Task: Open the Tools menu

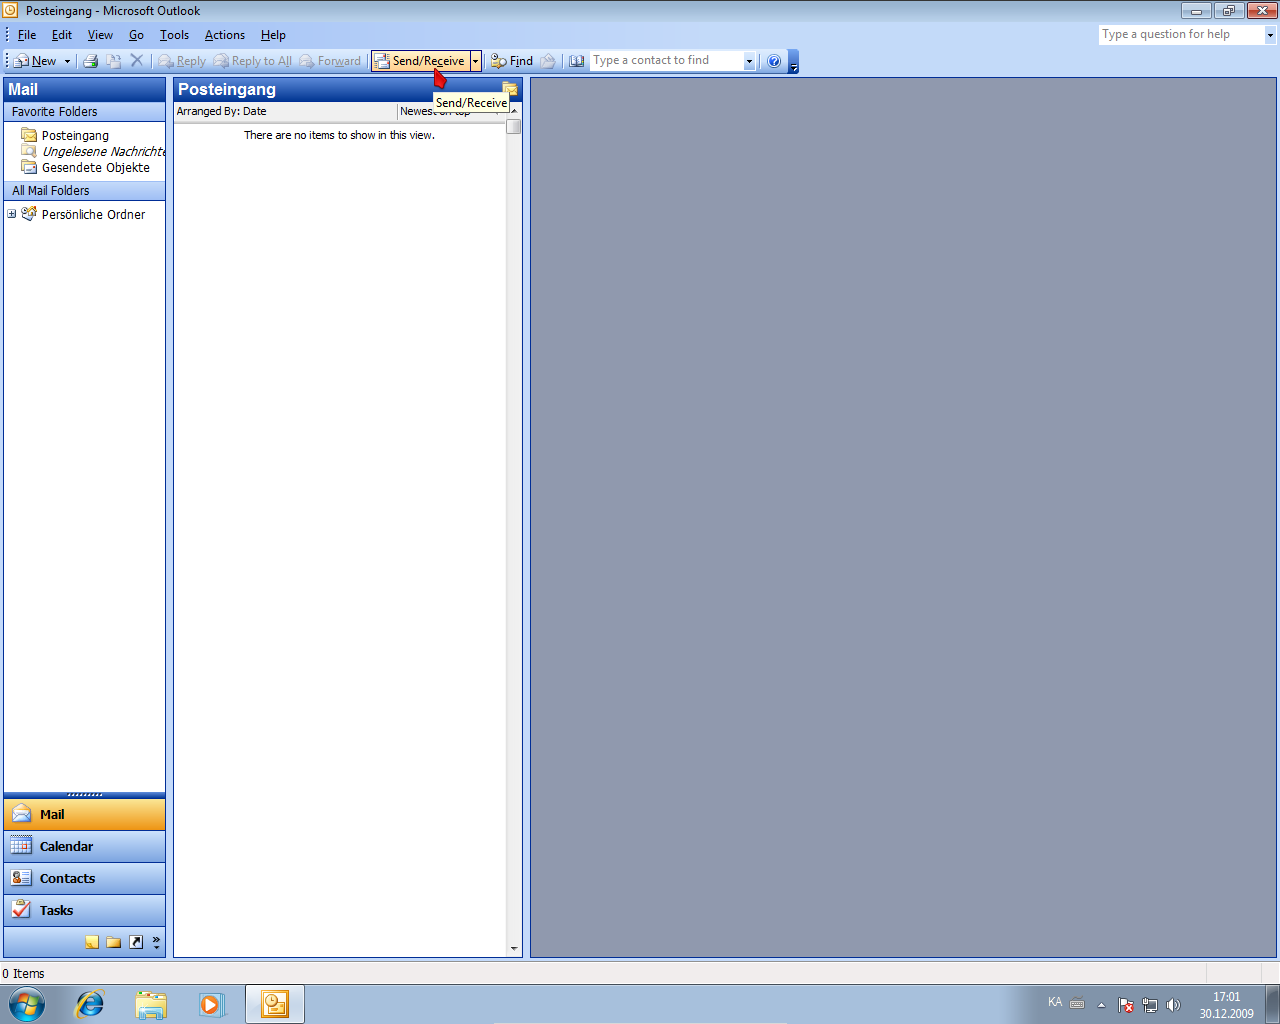Action: (174, 35)
